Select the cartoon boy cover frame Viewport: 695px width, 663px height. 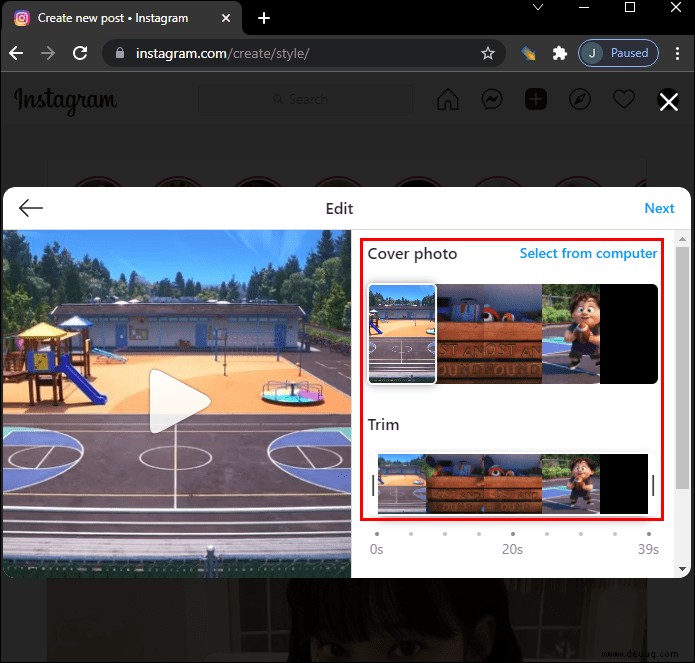[571, 334]
